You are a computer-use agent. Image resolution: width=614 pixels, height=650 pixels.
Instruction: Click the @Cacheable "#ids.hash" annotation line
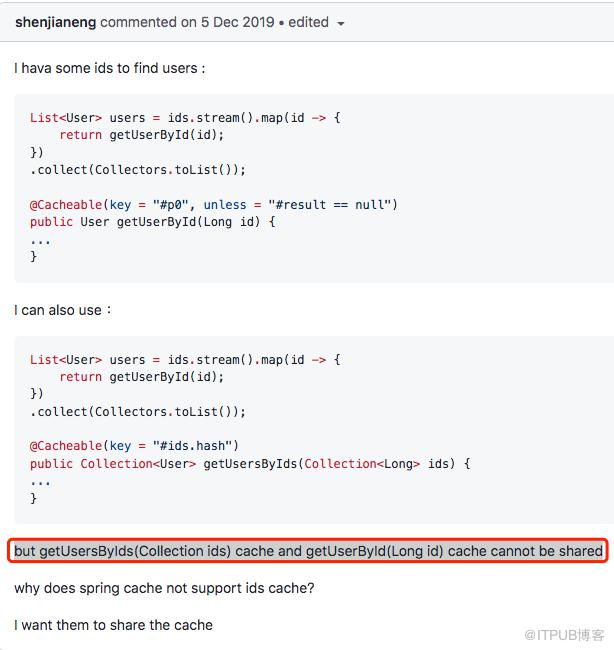click(134, 445)
